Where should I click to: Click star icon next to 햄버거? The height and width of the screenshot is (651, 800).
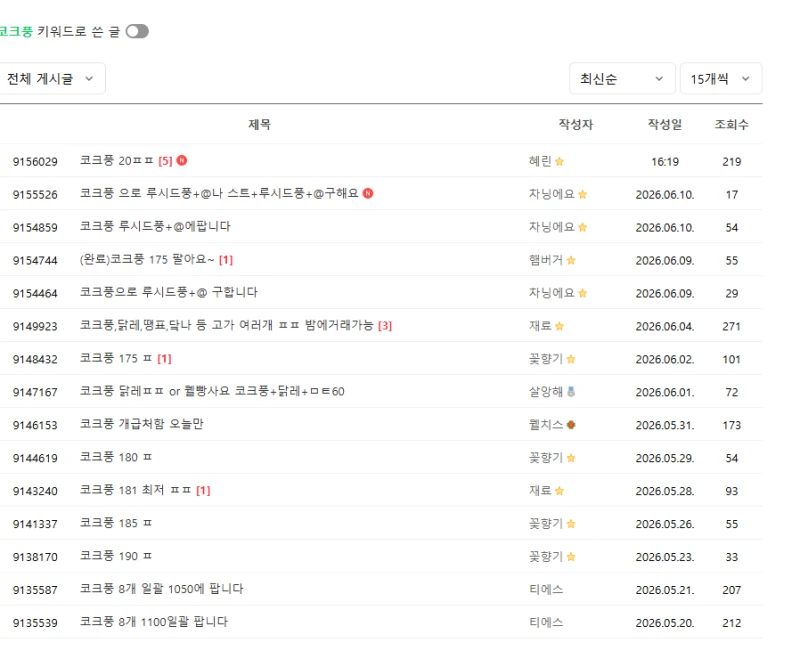click(x=571, y=260)
